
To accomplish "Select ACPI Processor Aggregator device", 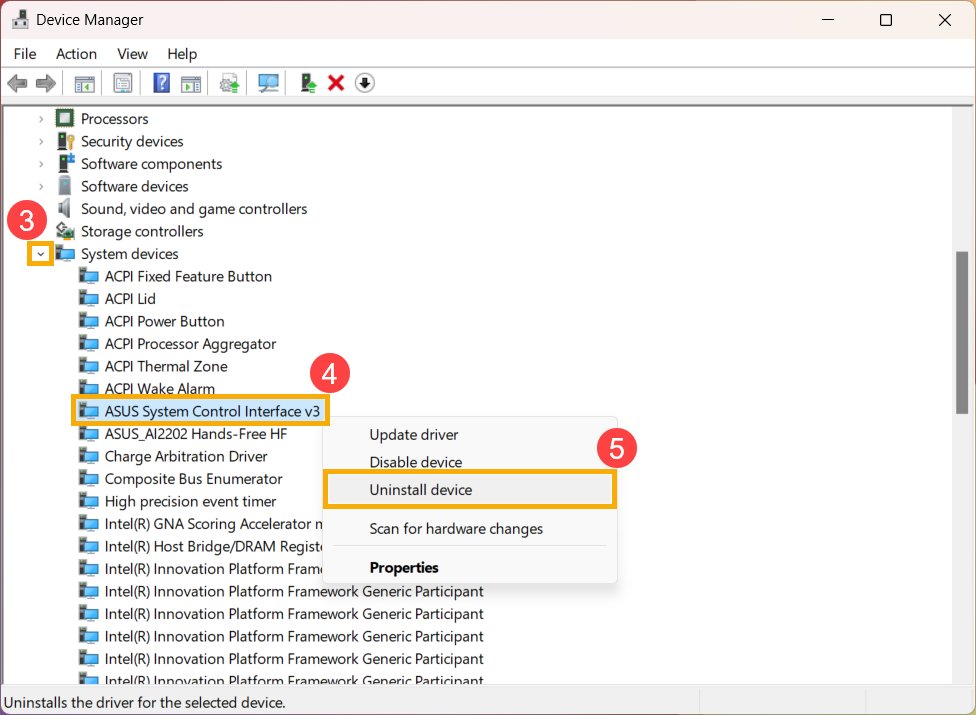I will point(190,343).
